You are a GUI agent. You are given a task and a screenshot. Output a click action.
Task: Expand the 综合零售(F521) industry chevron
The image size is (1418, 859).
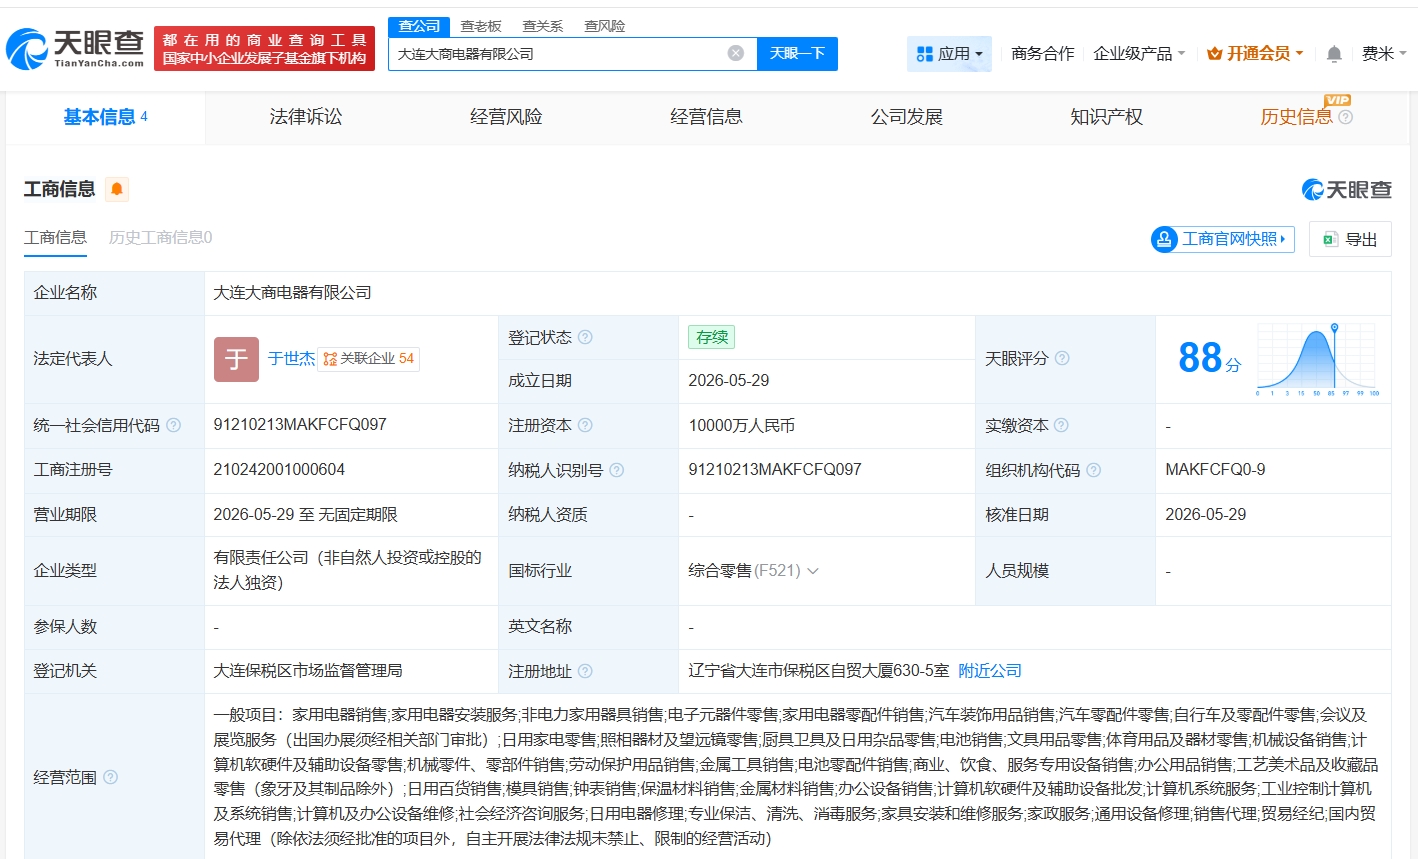(813, 571)
